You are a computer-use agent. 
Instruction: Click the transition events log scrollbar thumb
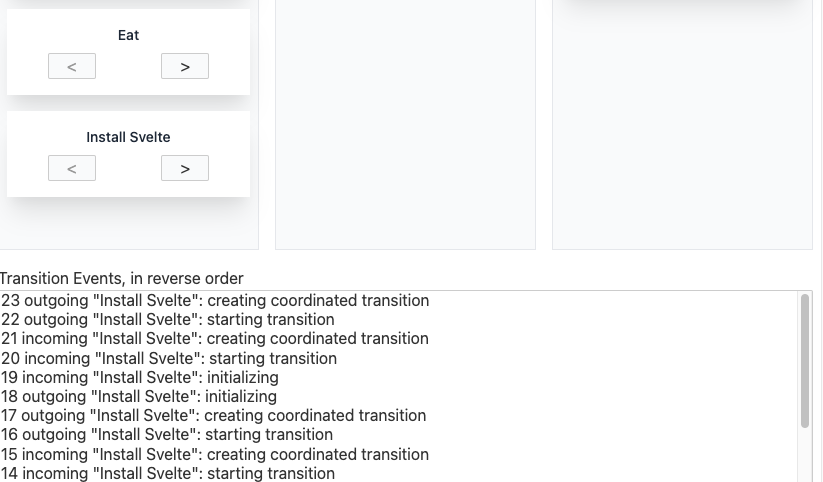click(805, 360)
